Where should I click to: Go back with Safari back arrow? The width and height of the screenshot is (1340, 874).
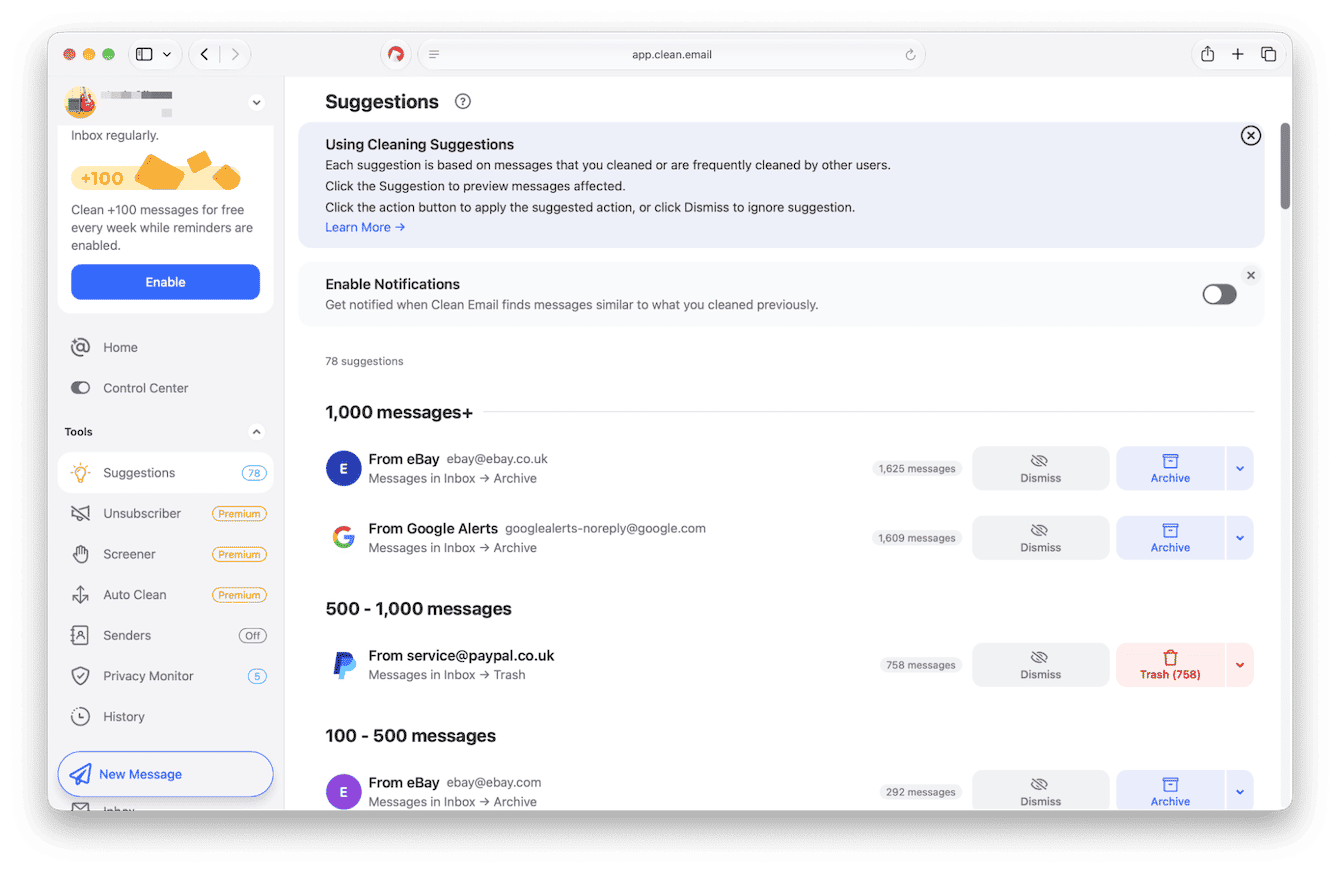click(205, 54)
